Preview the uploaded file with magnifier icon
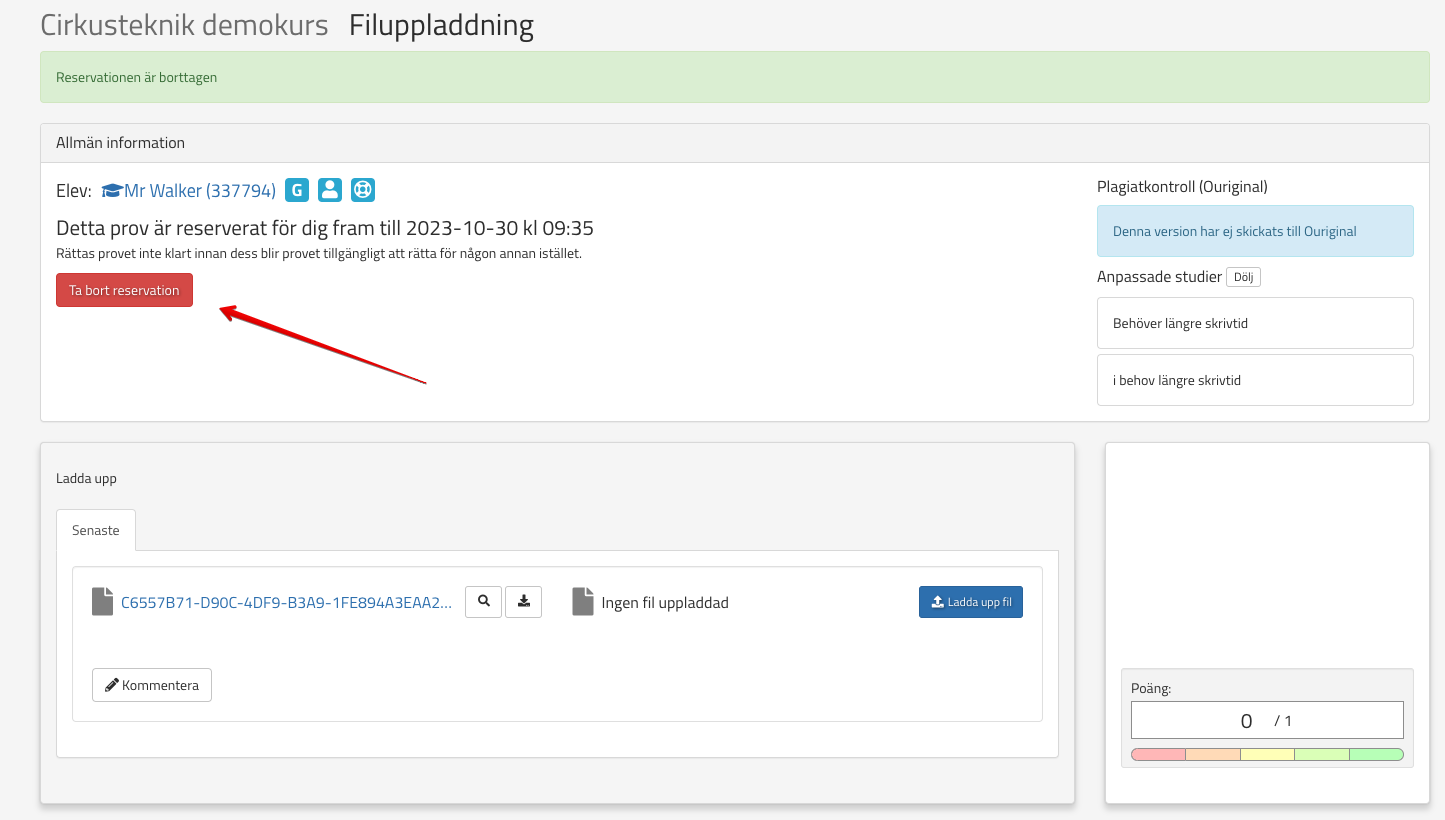This screenshot has height=820, width=1445. tap(484, 602)
